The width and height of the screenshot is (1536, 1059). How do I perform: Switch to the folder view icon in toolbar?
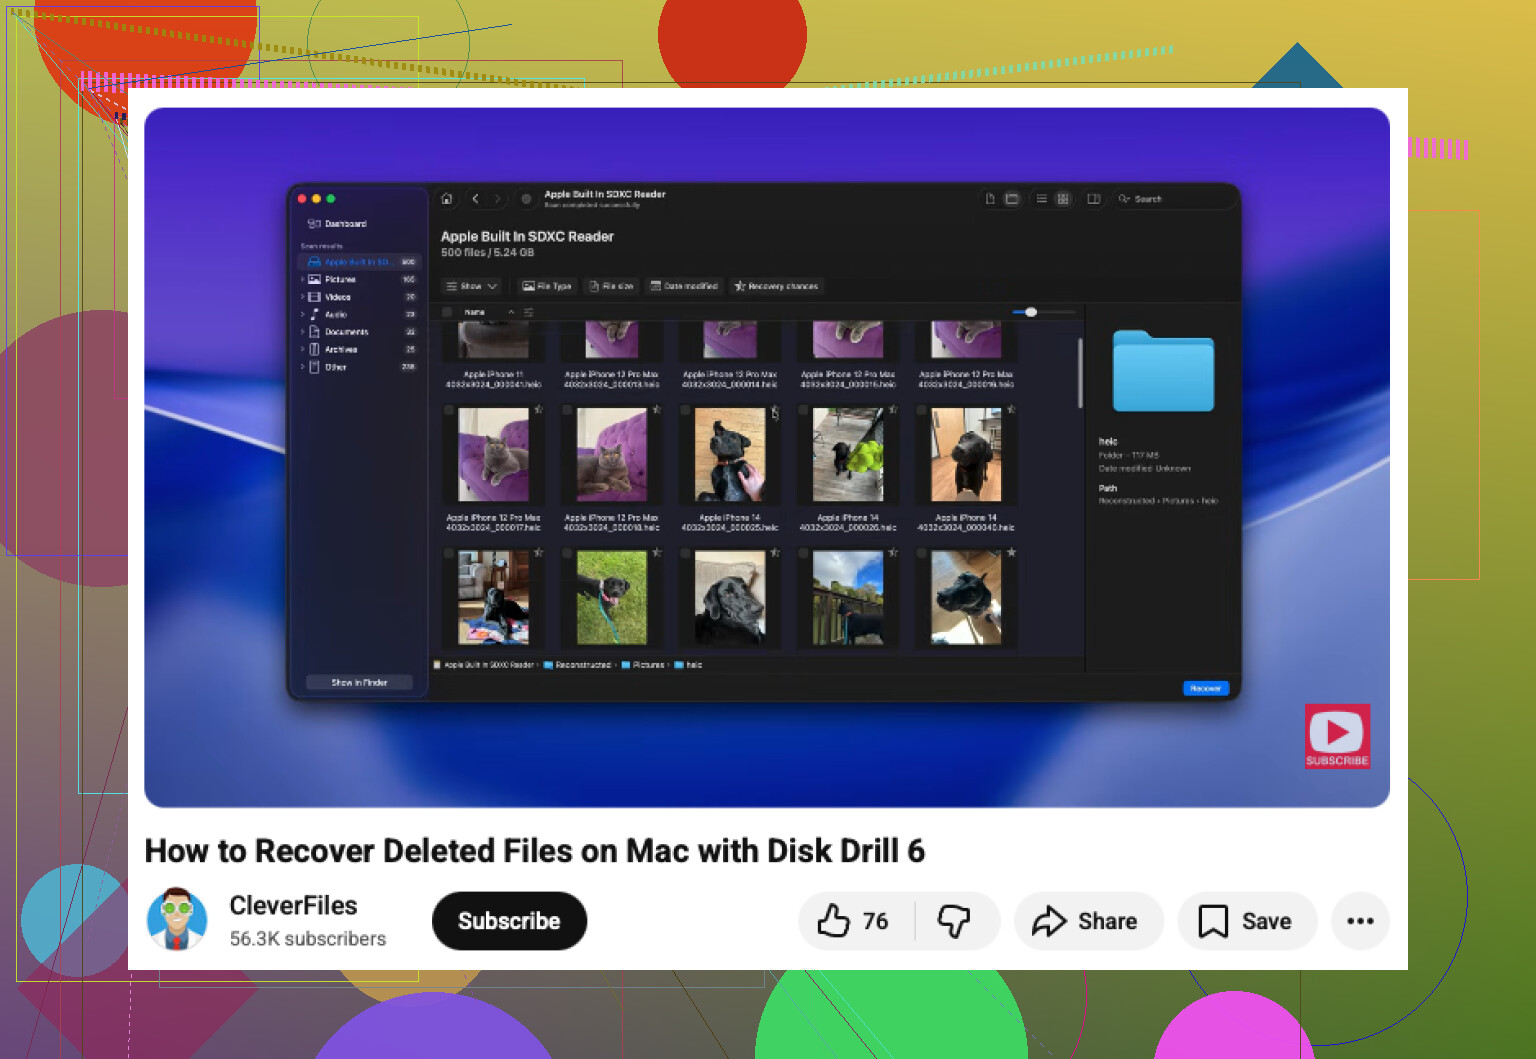click(x=1012, y=199)
